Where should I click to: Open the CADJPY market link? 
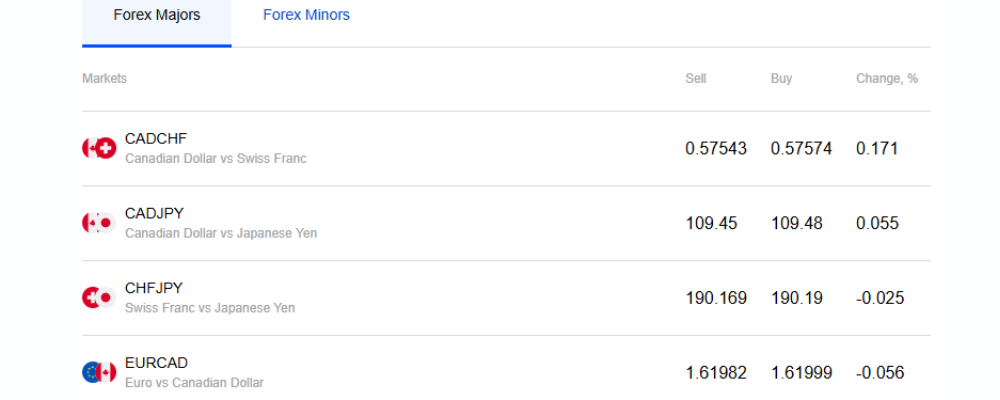tap(154, 213)
